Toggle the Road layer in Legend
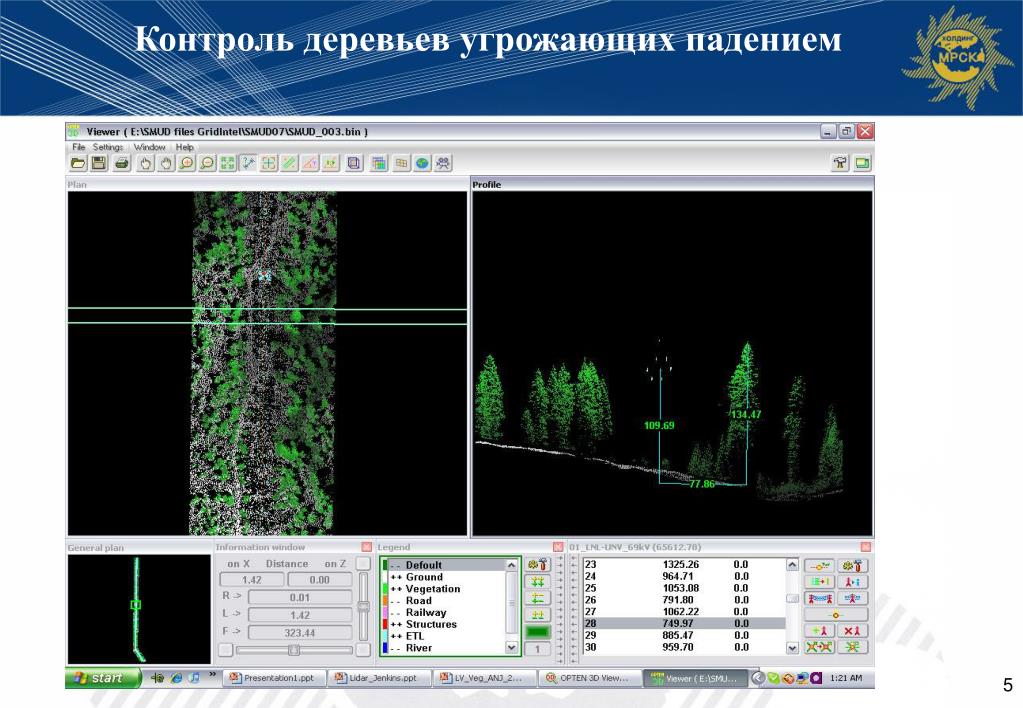 coord(418,601)
